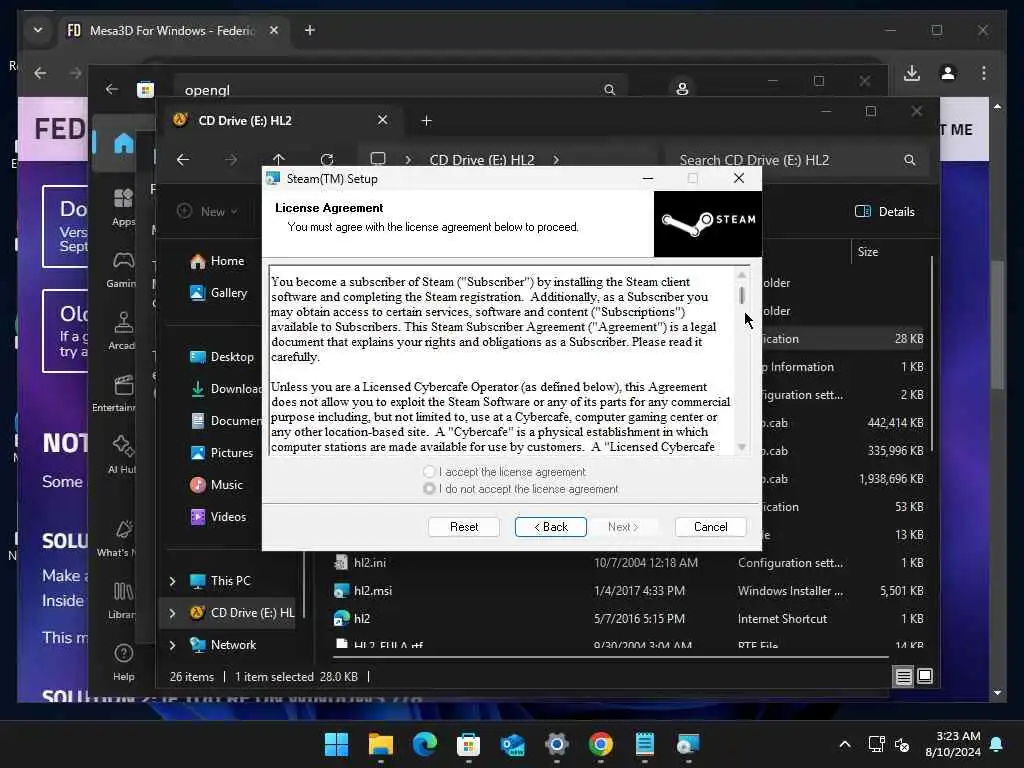Expand the This PC tree node
1024x768 pixels.
point(172,581)
